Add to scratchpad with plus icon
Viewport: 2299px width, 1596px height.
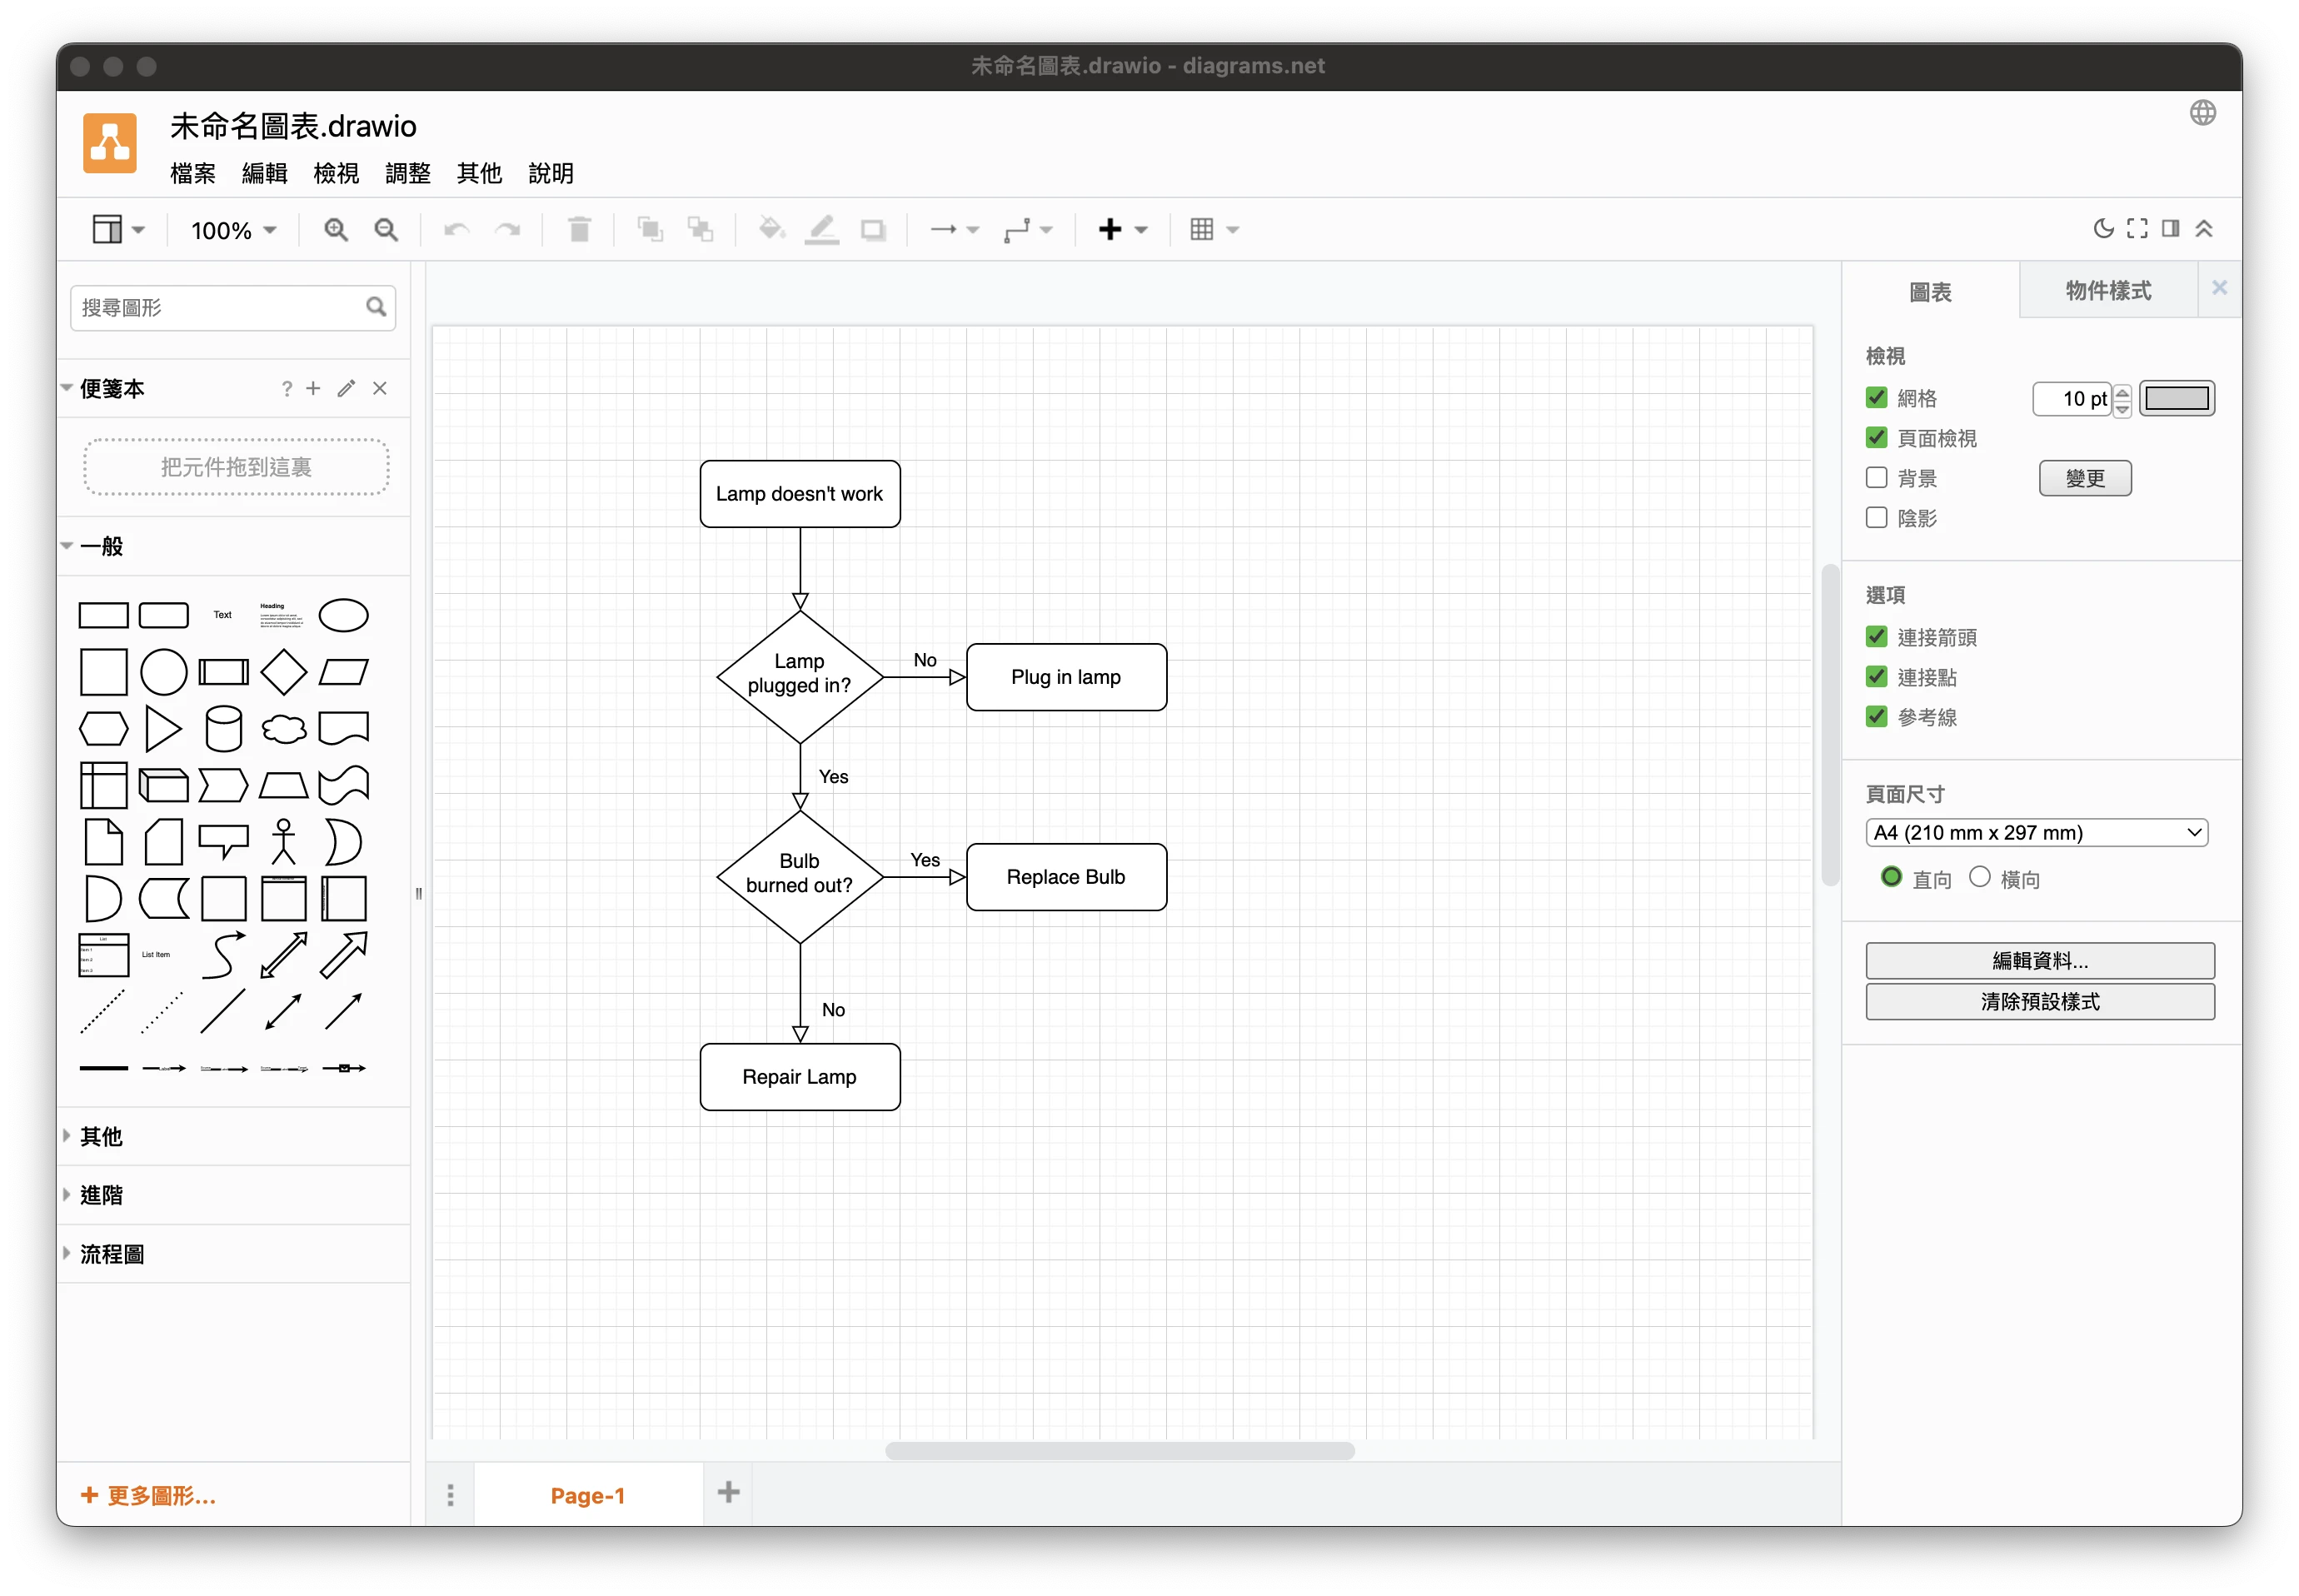pos(313,389)
